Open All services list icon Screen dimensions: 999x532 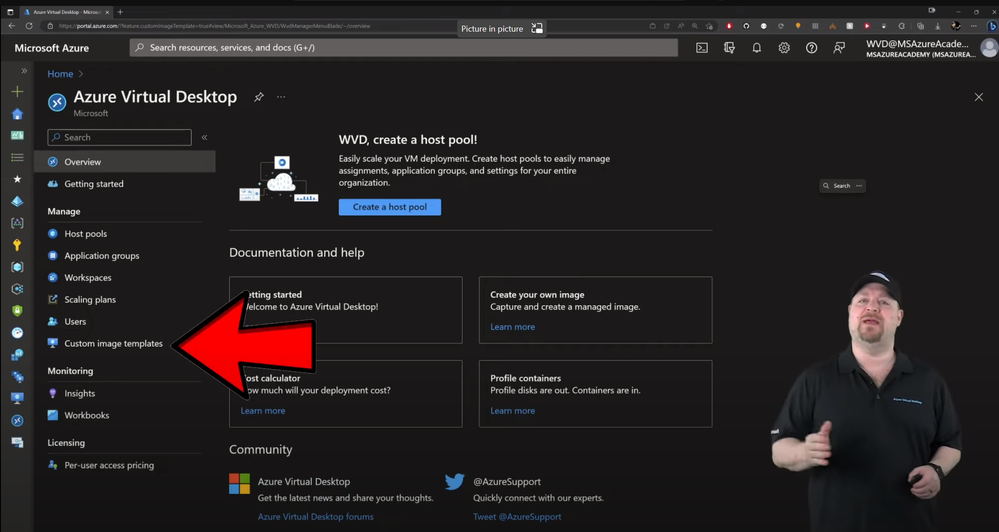17,157
